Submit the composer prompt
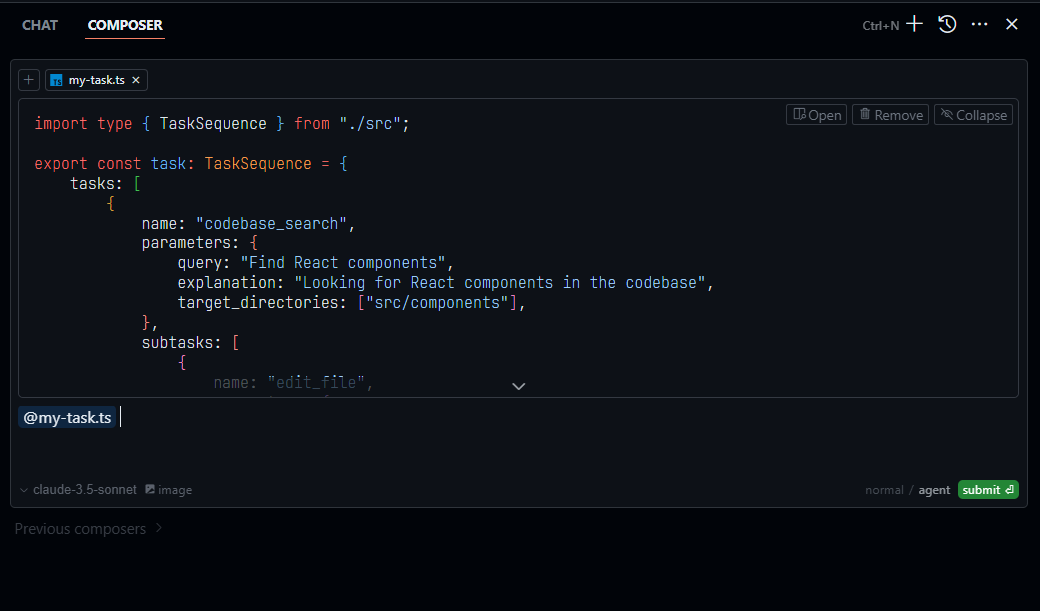Viewport: 1040px width, 611px height. click(x=988, y=490)
